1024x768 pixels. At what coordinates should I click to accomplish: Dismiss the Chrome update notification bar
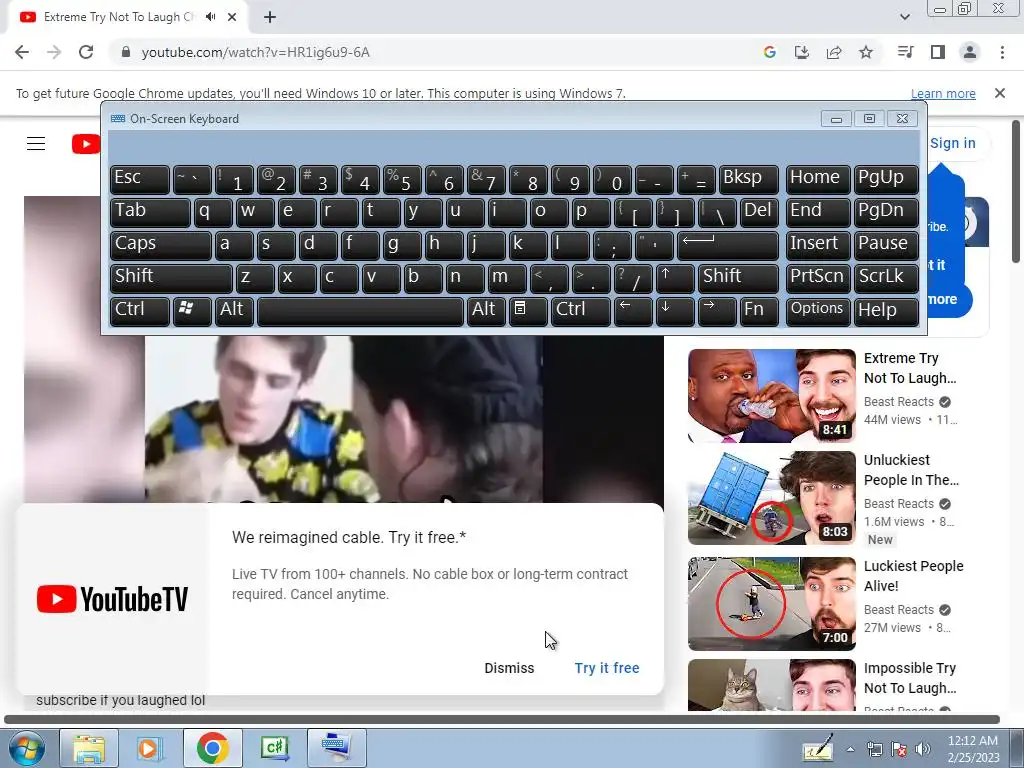coord(1000,93)
